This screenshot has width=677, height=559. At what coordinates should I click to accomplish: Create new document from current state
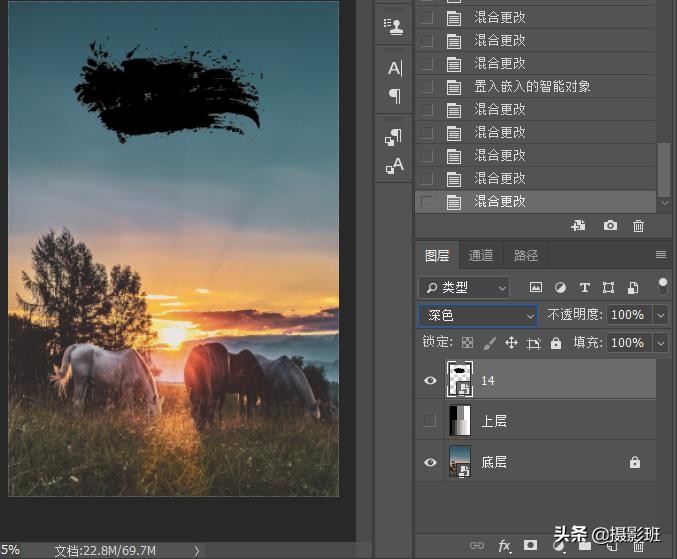(578, 226)
